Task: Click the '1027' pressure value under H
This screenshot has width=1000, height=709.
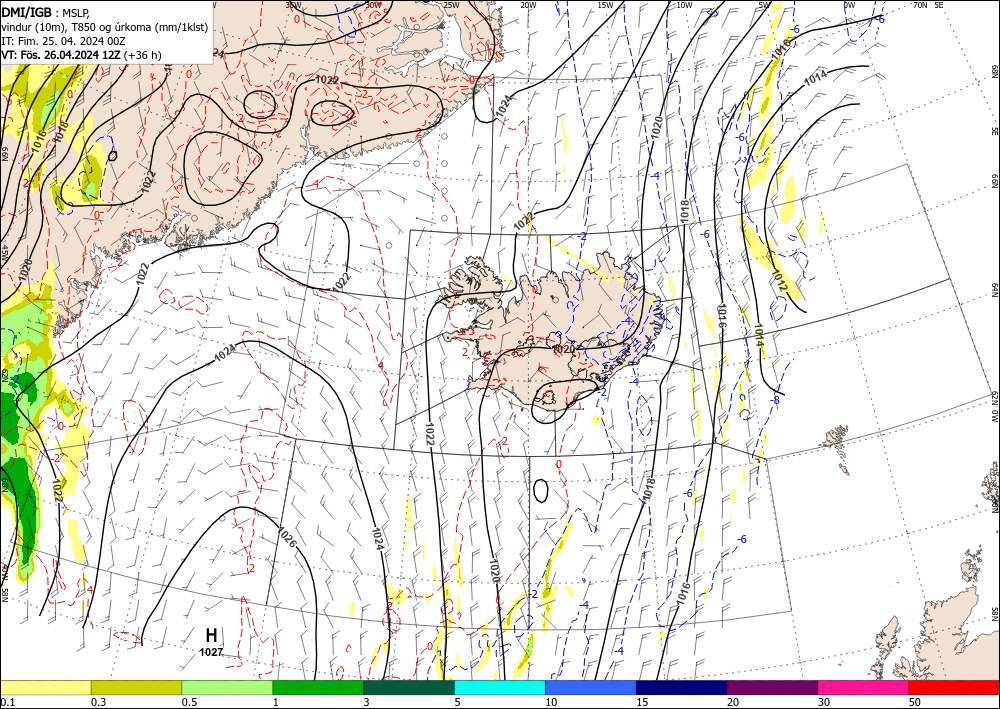Action: click(x=211, y=652)
